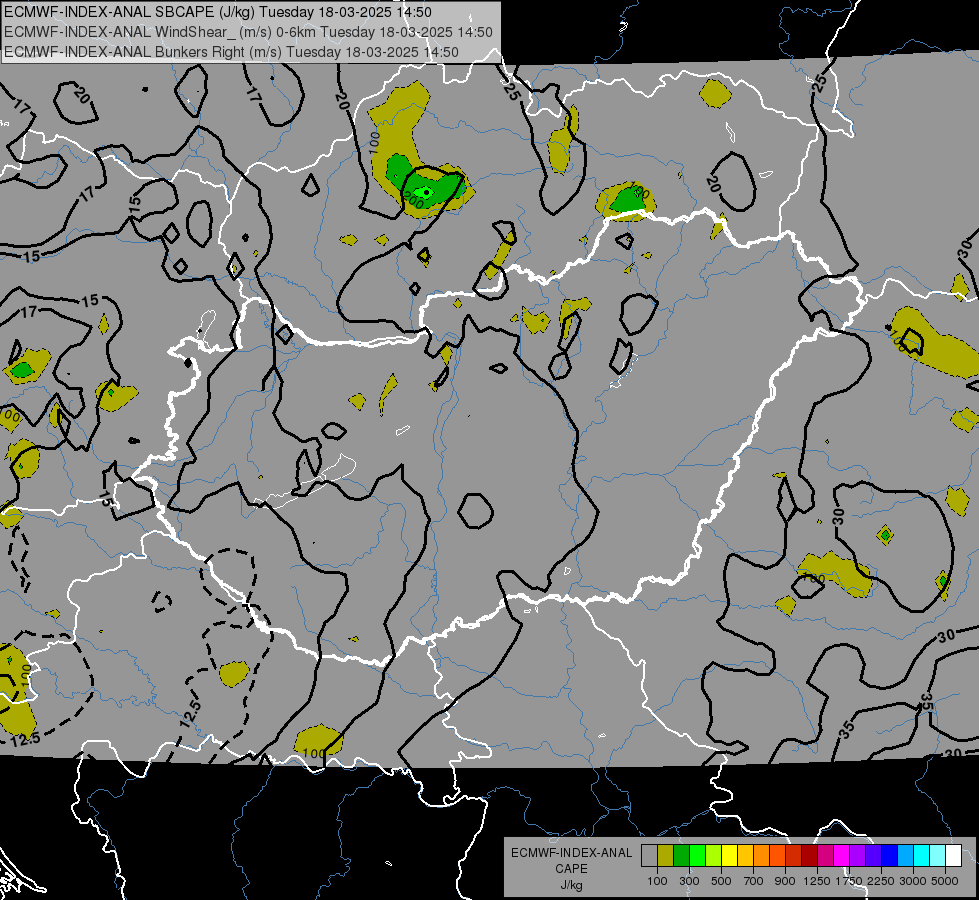979x900 pixels.
Task: Pick the dark green legend swatch
Action: pos(681,856)
